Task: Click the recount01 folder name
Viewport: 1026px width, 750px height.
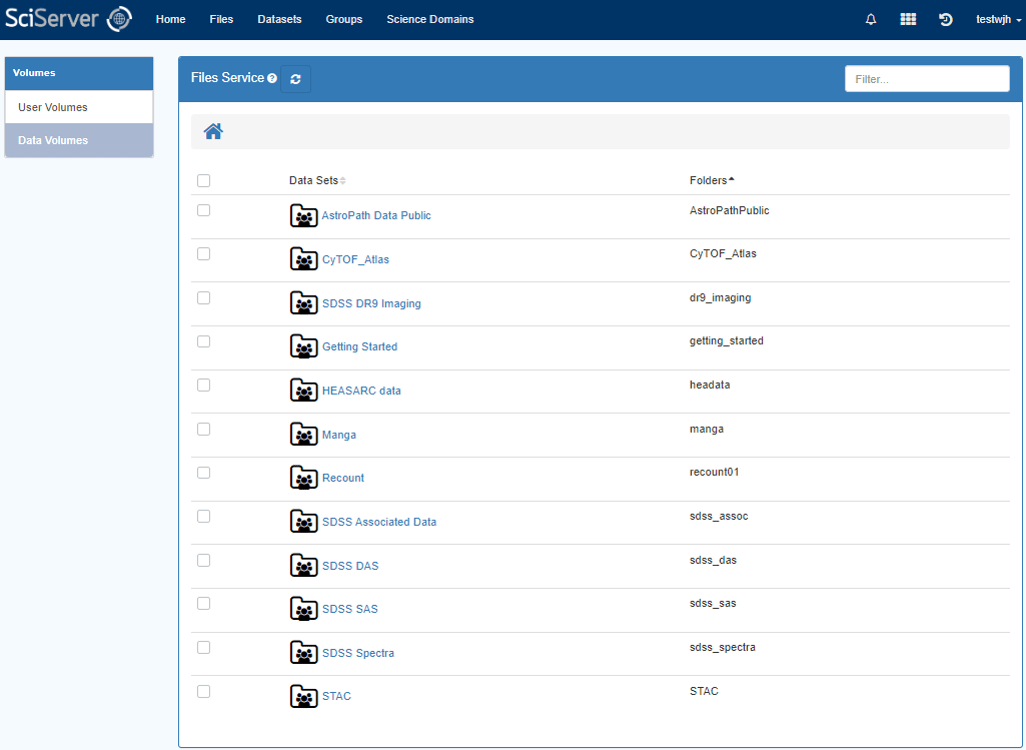Action: coord(715,472)
